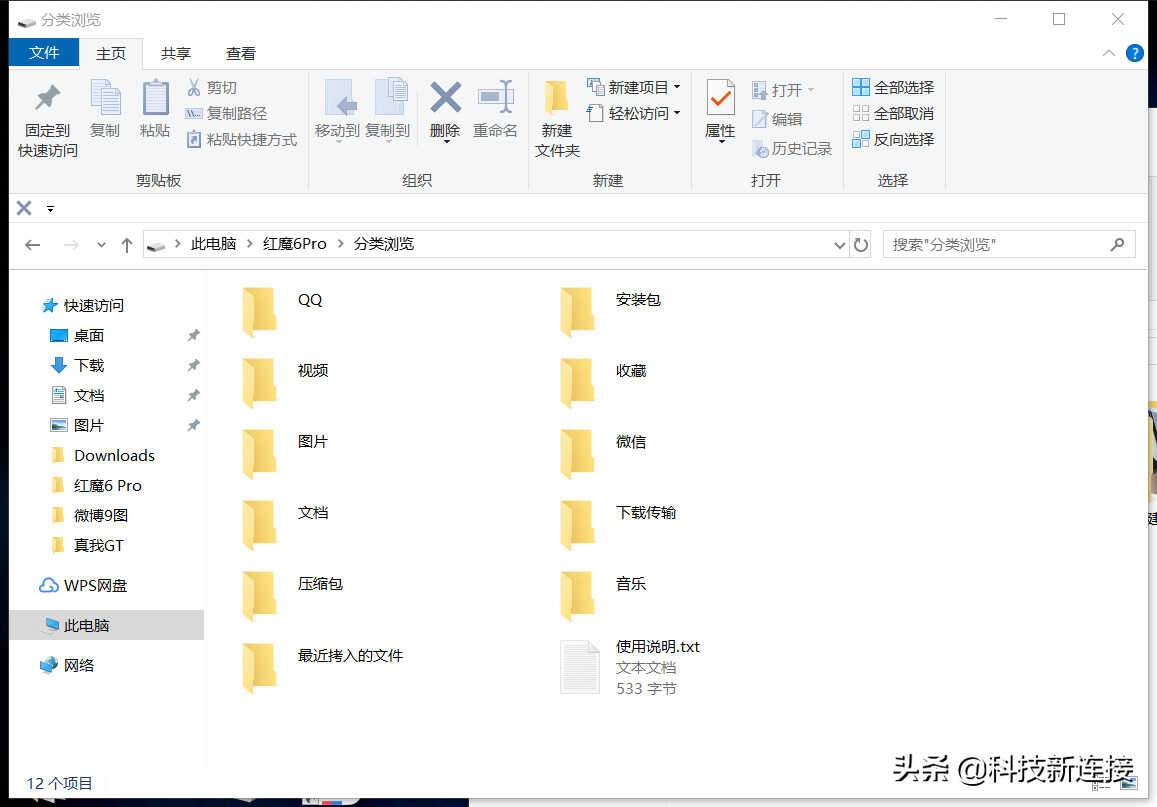Image resolution: width=1157 pixels, height=807 pixels.
Task: Open the recent locations dropdown arrow
Action: [101, 245]
